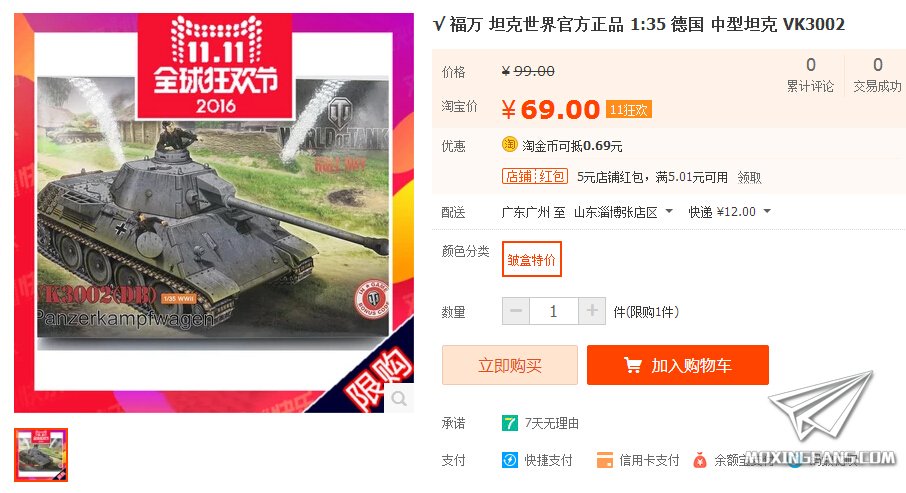Image resolution: width=906 pixels, height=493 pixels.
Task: Open the 山东淄博张店区 destination dropdown
Action: (x=623, y=212)
